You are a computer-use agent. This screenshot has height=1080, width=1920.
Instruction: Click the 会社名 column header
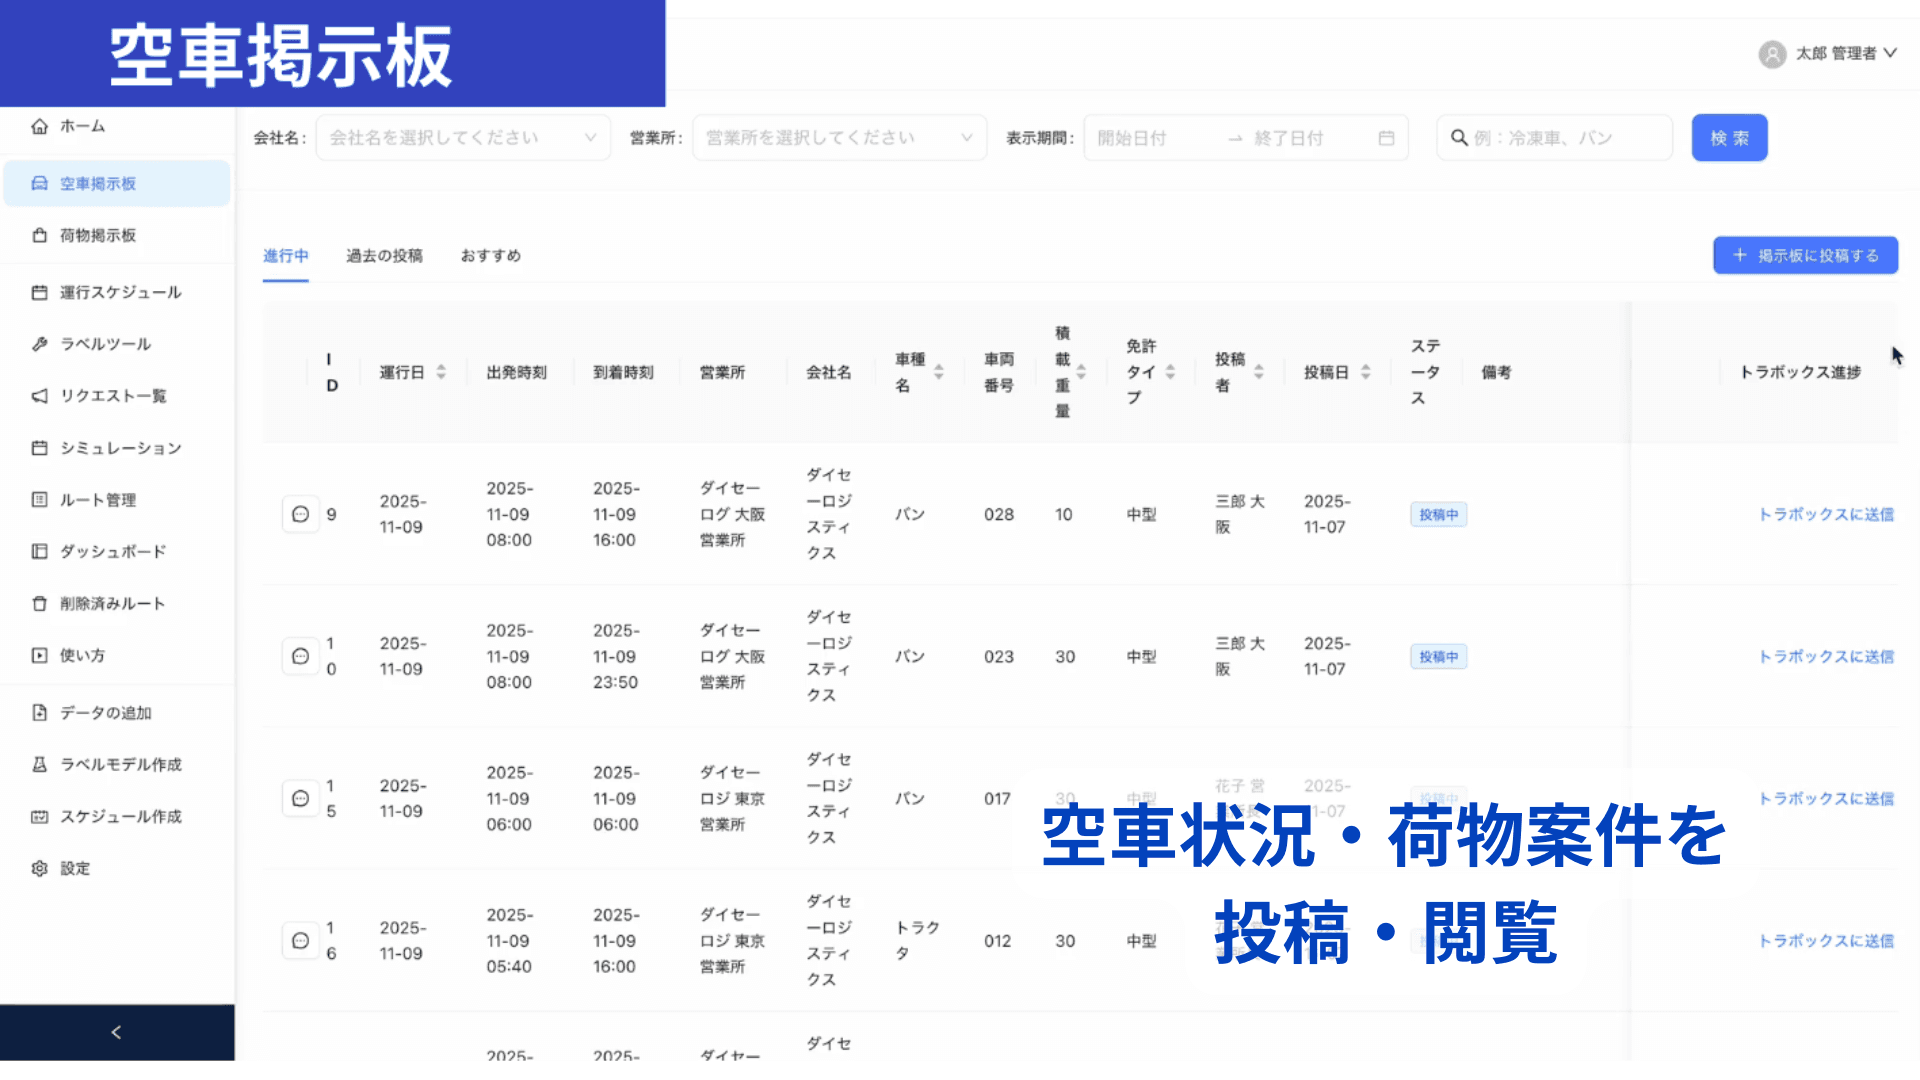(829, 372)
